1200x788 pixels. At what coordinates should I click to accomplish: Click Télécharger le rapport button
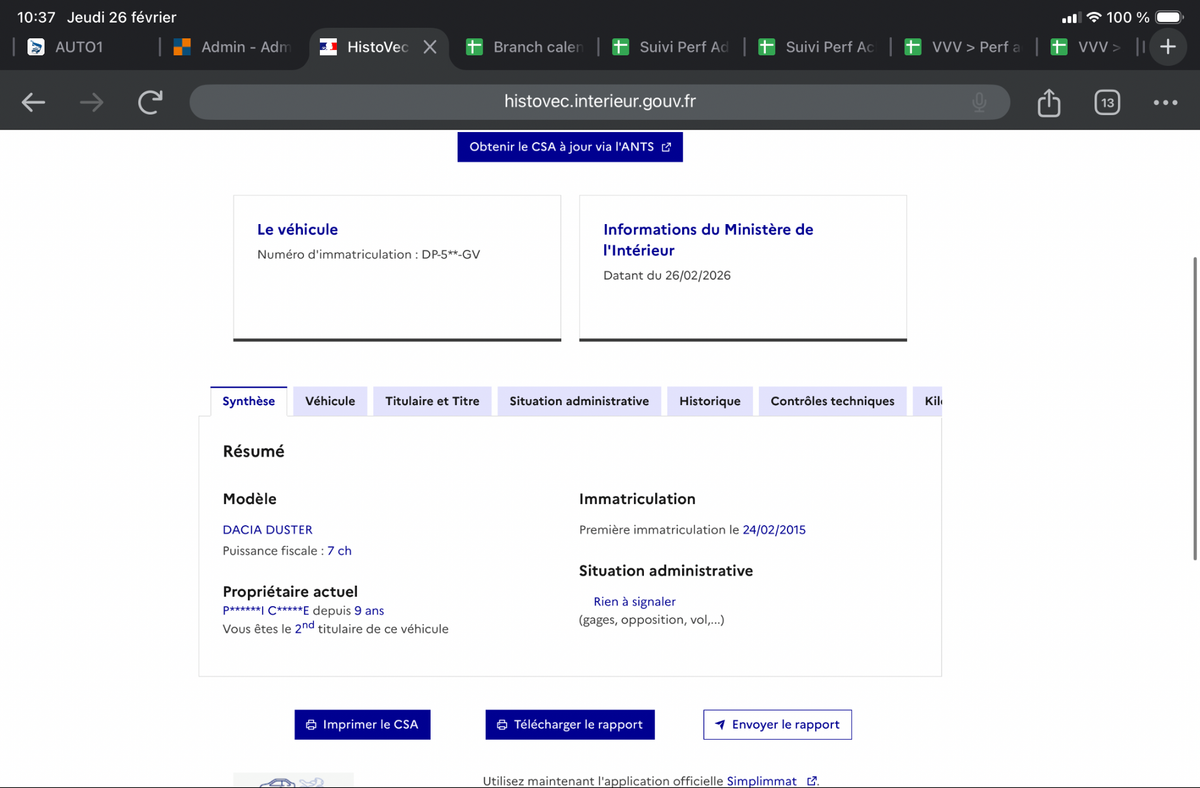pyautogui.click(x=570, y=725)
